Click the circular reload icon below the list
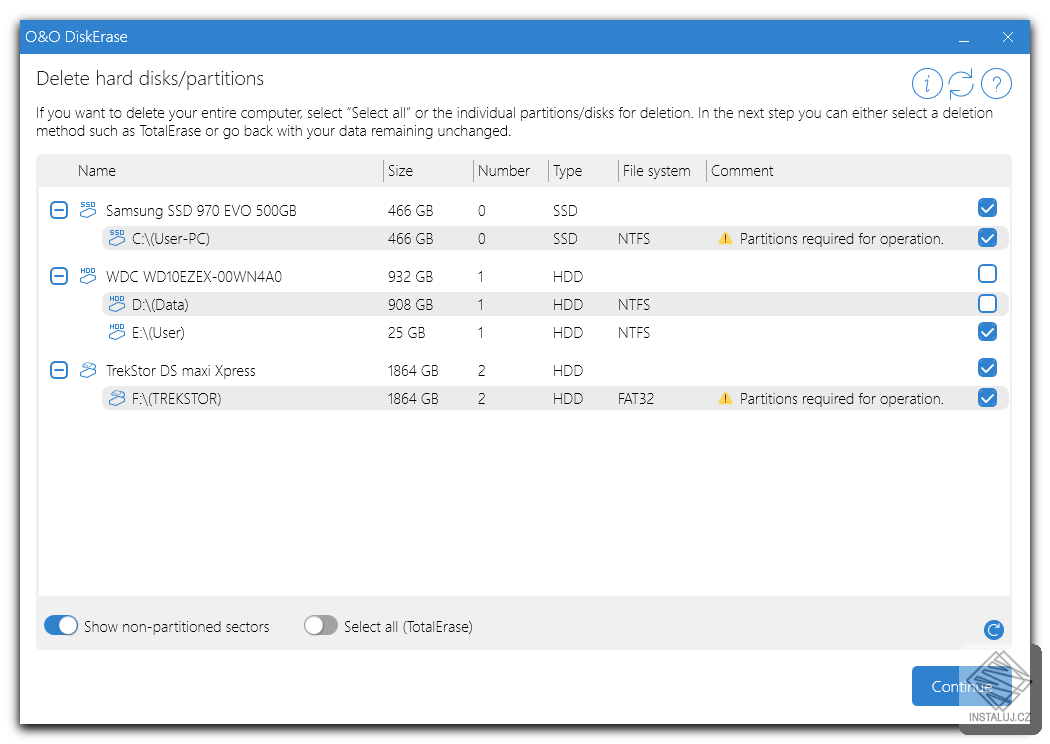This screenshot has width=1050, height=744. 994,629
